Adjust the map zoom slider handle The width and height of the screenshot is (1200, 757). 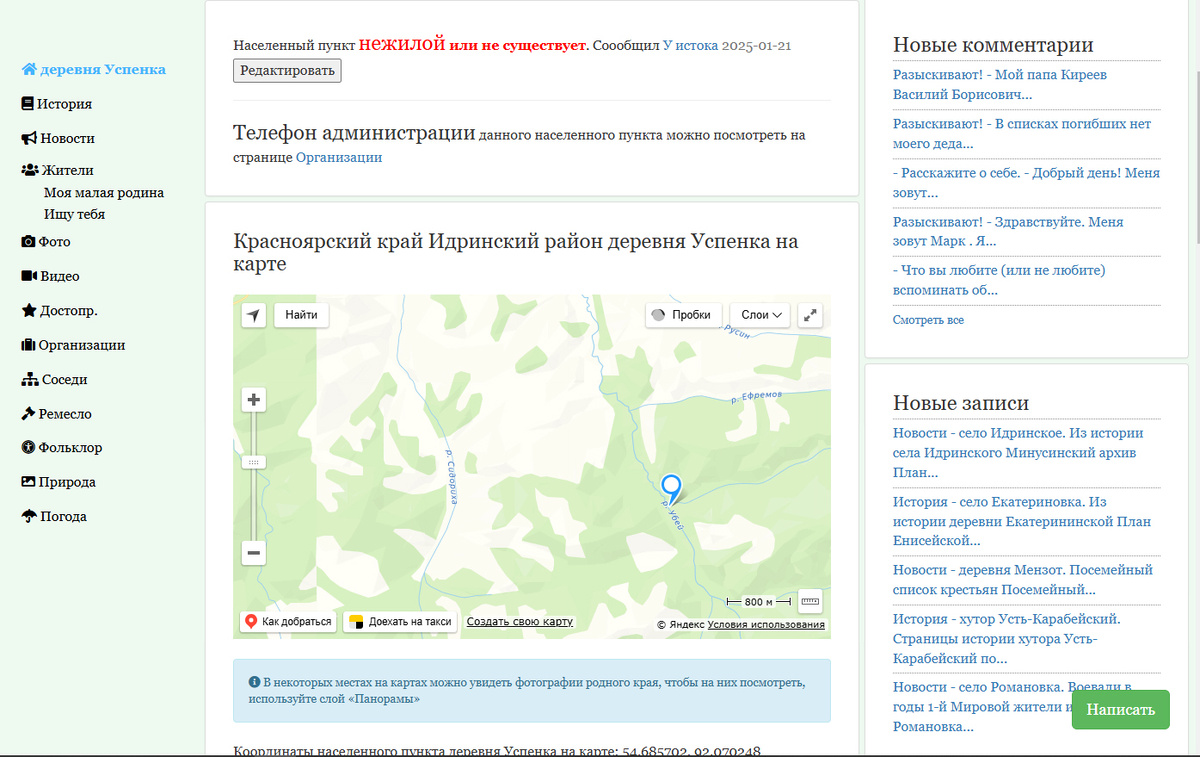254,462
